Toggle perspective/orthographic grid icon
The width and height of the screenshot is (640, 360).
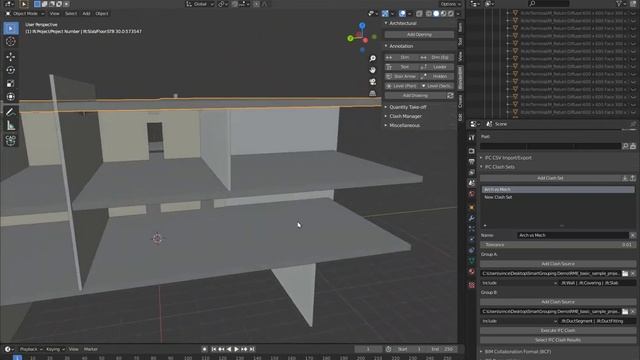373,93
